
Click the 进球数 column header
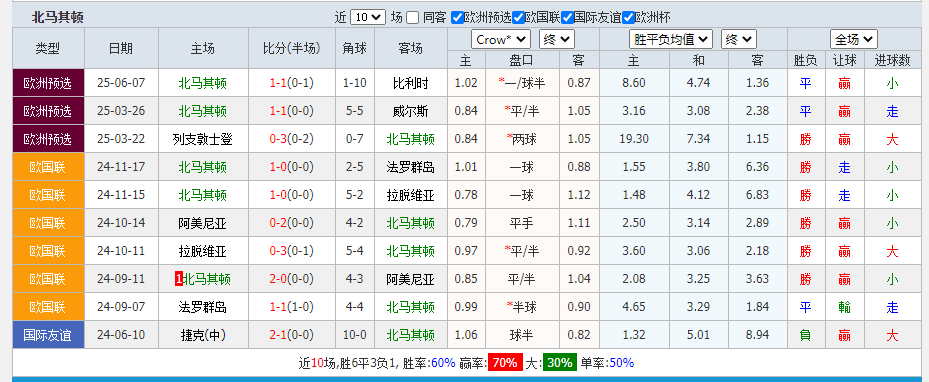tap(893, 60)
